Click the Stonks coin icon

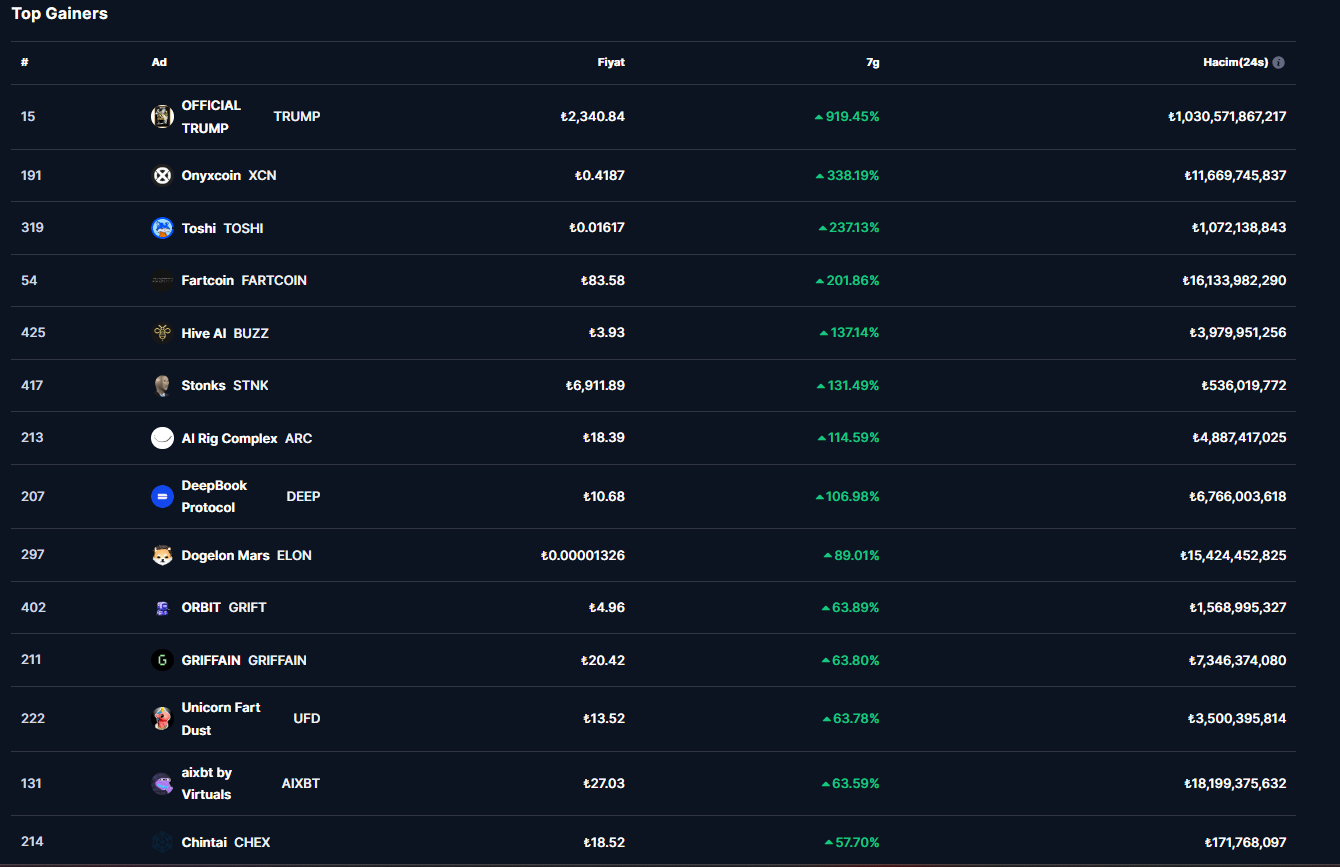tap(162, 386)
